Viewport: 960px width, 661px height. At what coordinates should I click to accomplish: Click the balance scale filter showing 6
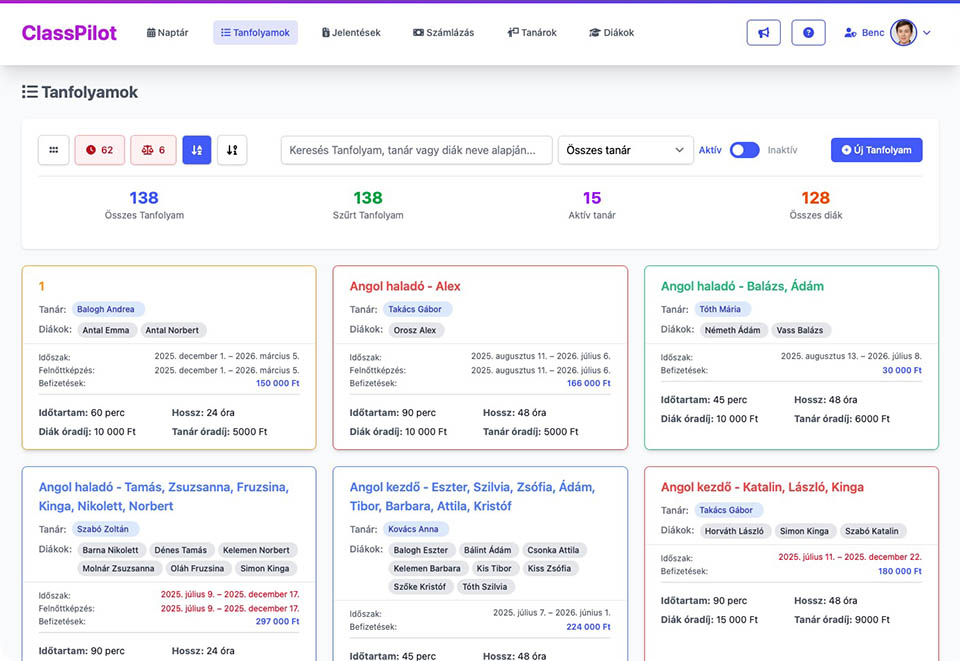pos(153,150)
